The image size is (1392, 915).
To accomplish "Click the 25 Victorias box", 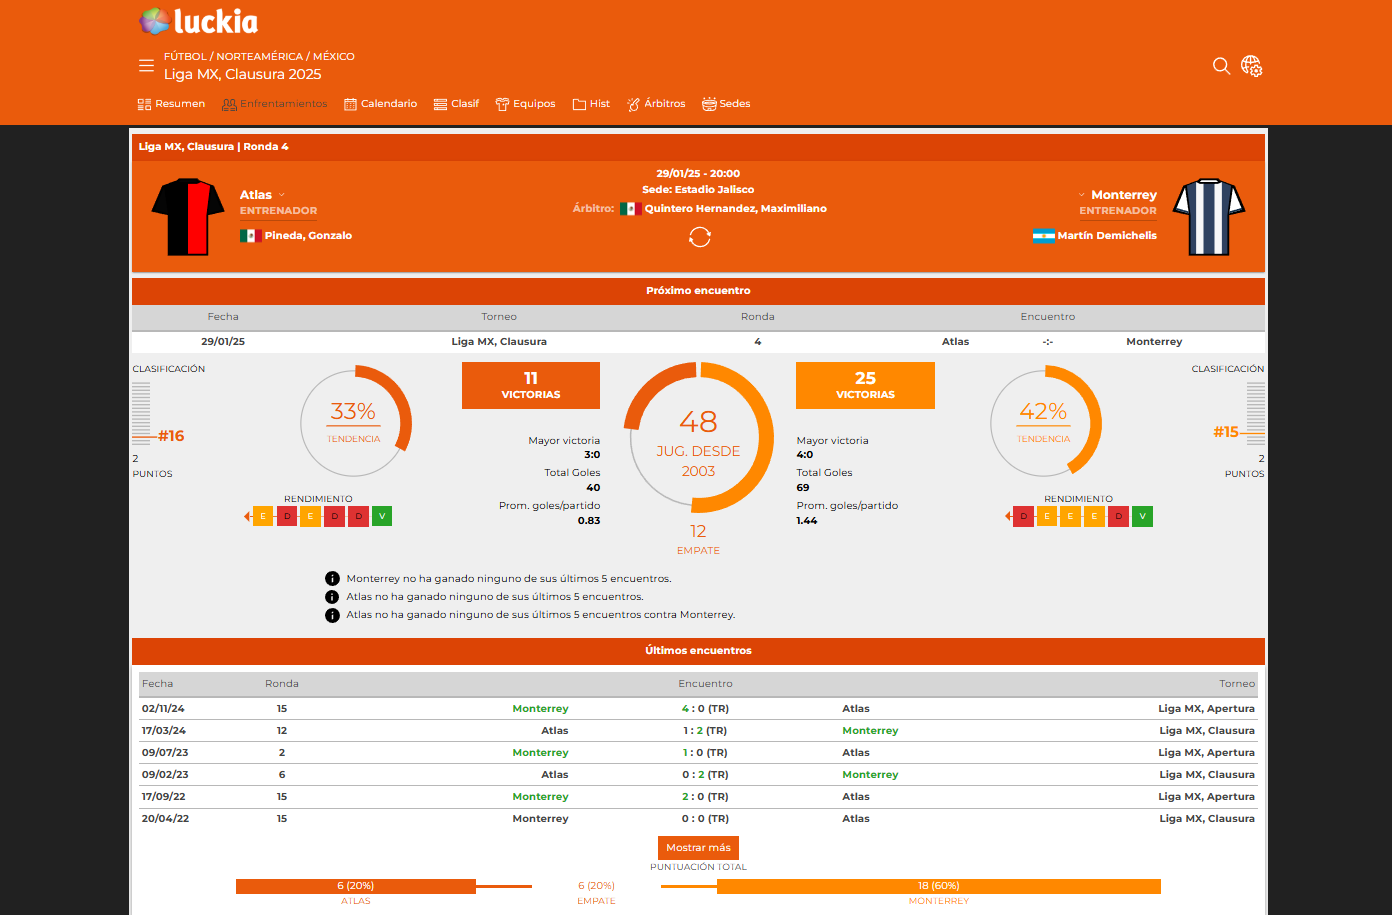I will click(x=865, y=385).
